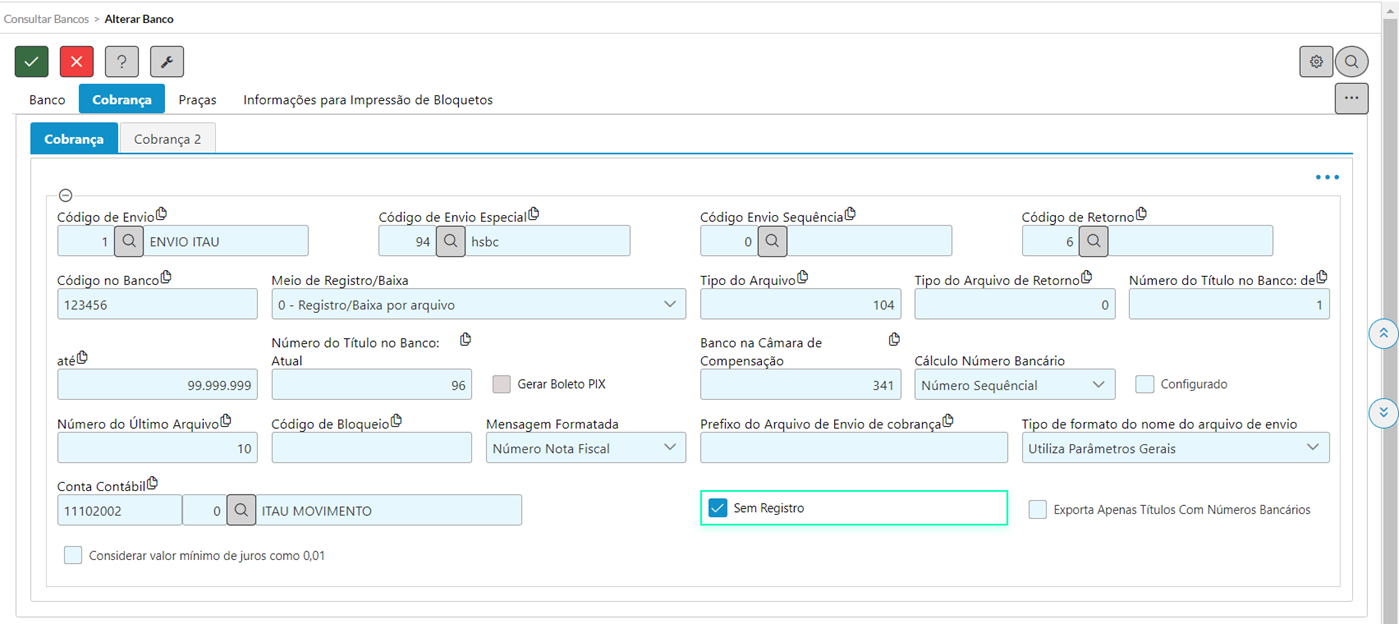Open the Mensagem Formatada dropdown
Viewport: 1399px width, 624px height.
(585, 448)
